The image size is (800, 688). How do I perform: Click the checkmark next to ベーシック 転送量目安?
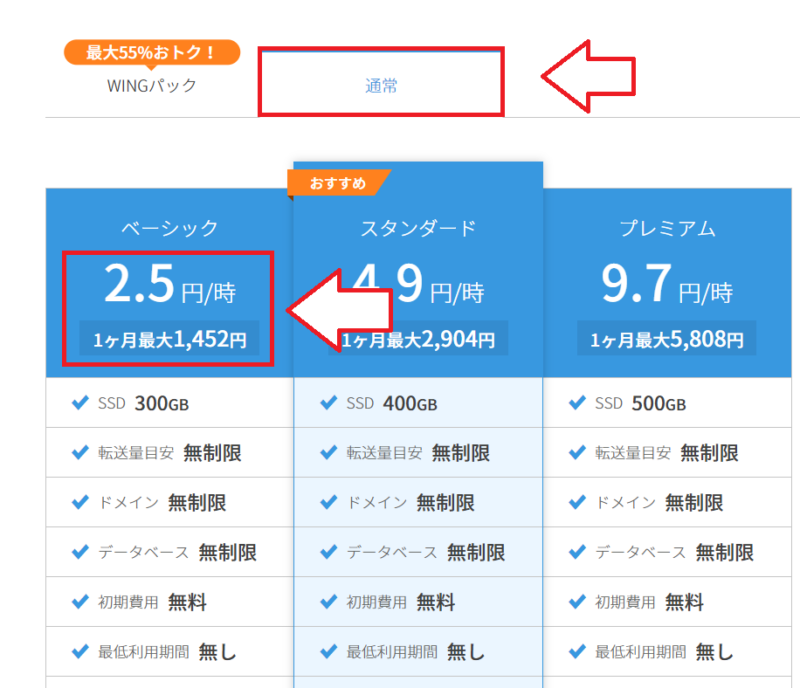click(81, 453)
